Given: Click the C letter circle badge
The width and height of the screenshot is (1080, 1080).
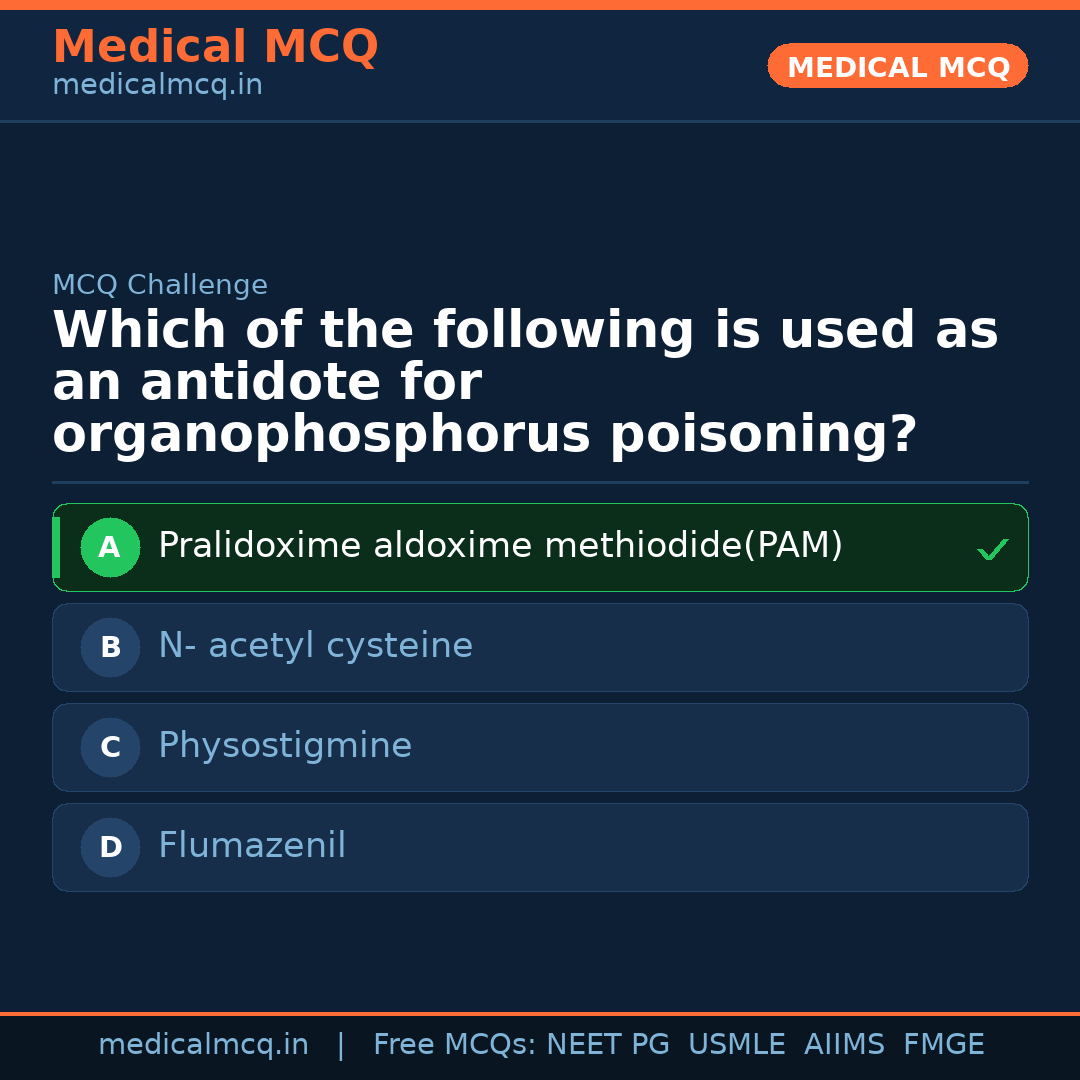Looking at the screenshot, I should pyautogui.click(x=110, y=747).
